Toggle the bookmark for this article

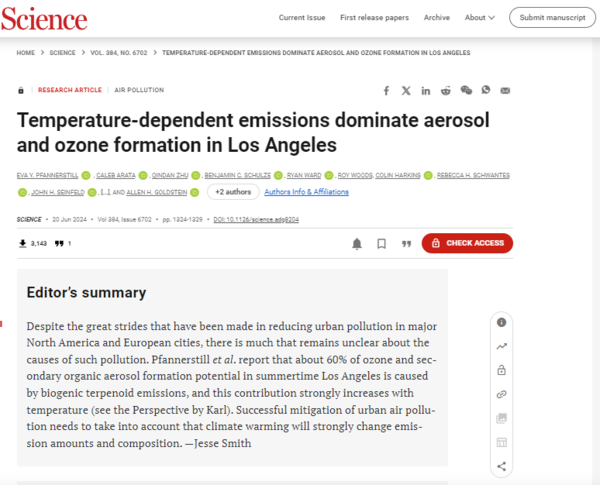(381, 243)
